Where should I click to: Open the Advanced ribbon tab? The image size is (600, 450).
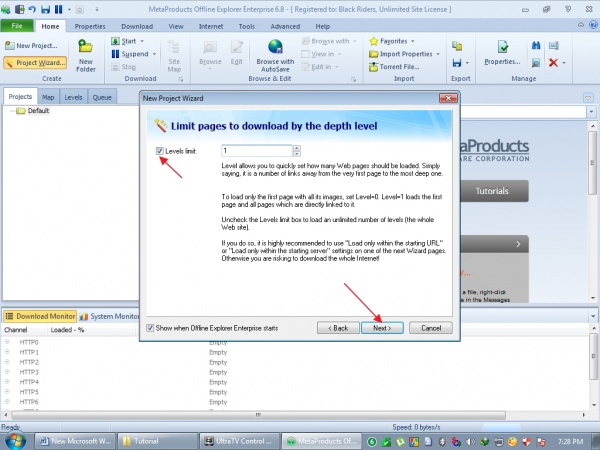(x=285, y=26)
